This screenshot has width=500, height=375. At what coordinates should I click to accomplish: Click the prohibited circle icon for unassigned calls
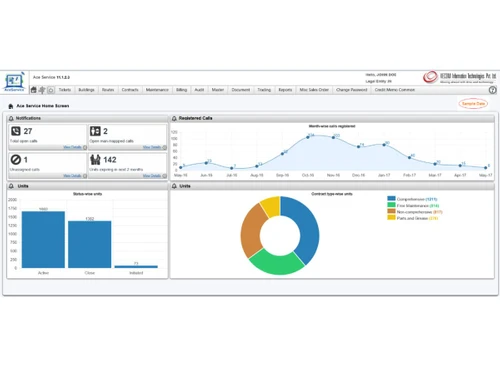(x=16, y=160)
